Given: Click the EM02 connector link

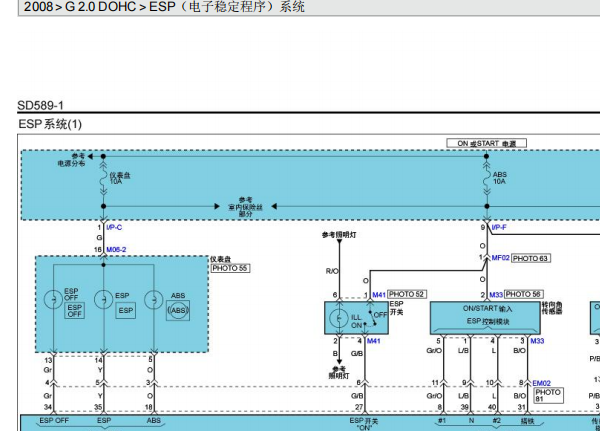Looking at the screenshot, I should [x=541, y=383].
